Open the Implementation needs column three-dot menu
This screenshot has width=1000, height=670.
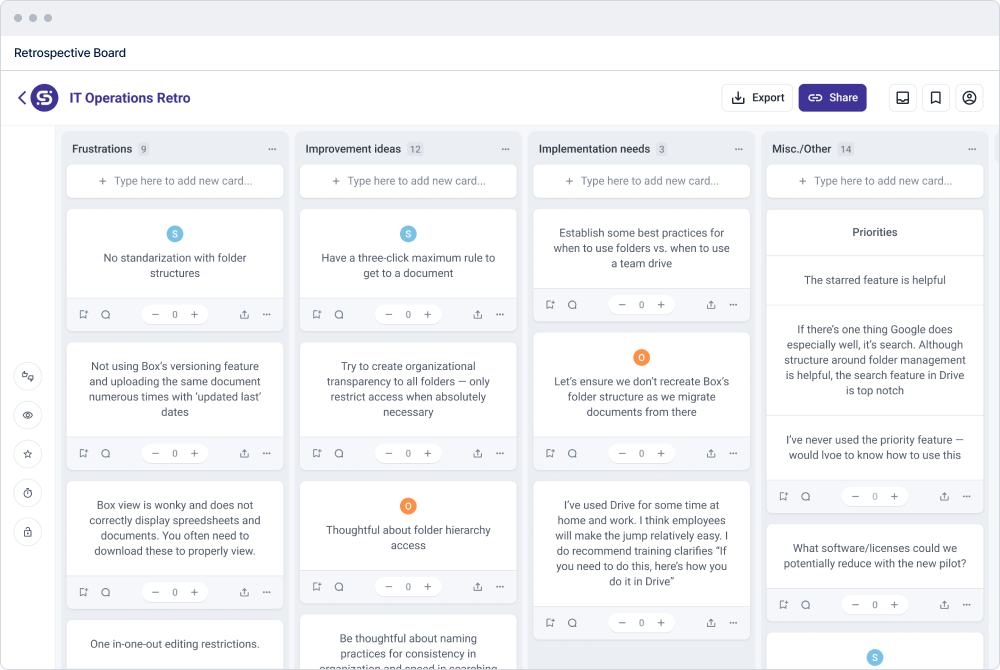[x=738, y=149]
